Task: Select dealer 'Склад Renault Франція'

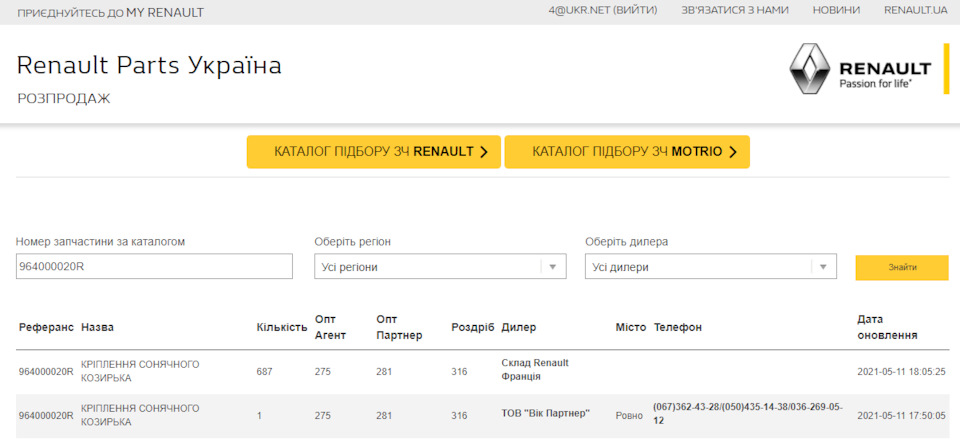Action: coord(535,370)
